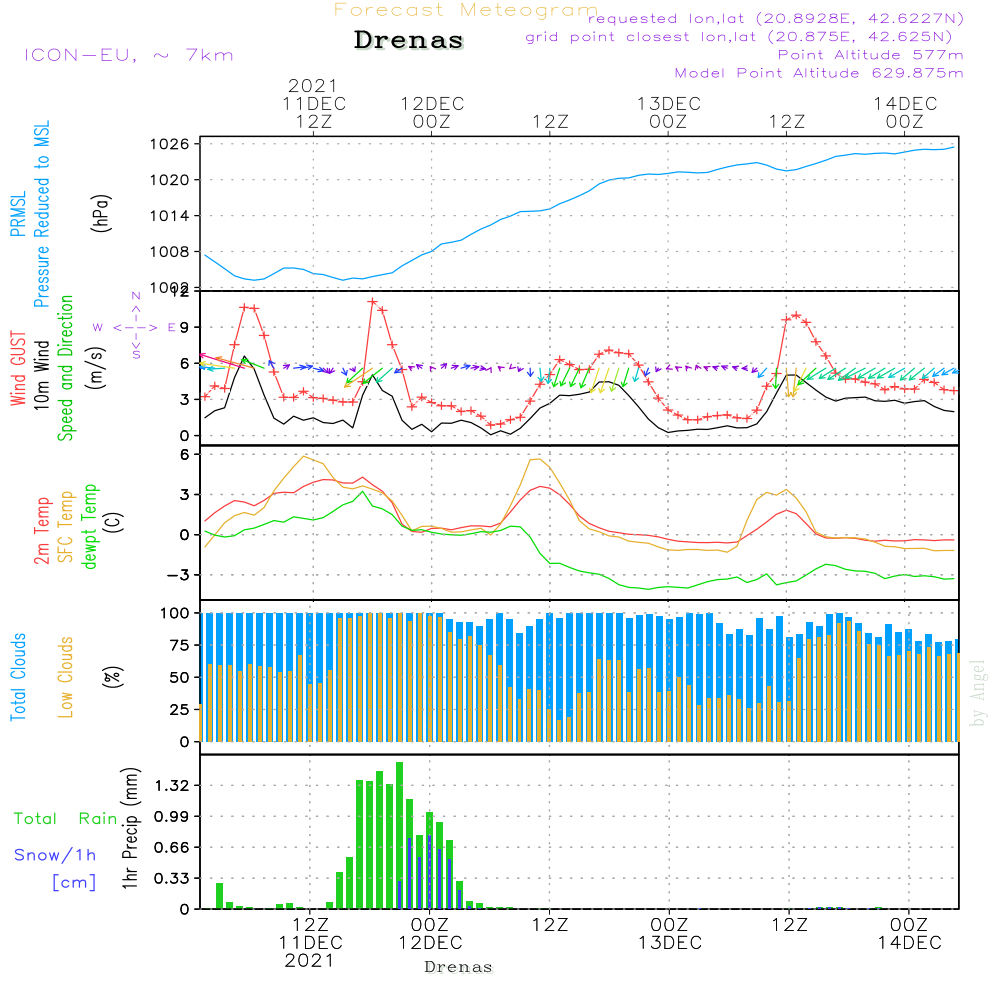
Task: Click the '10m Wind' black axis label
Action: tap(41, 375)
